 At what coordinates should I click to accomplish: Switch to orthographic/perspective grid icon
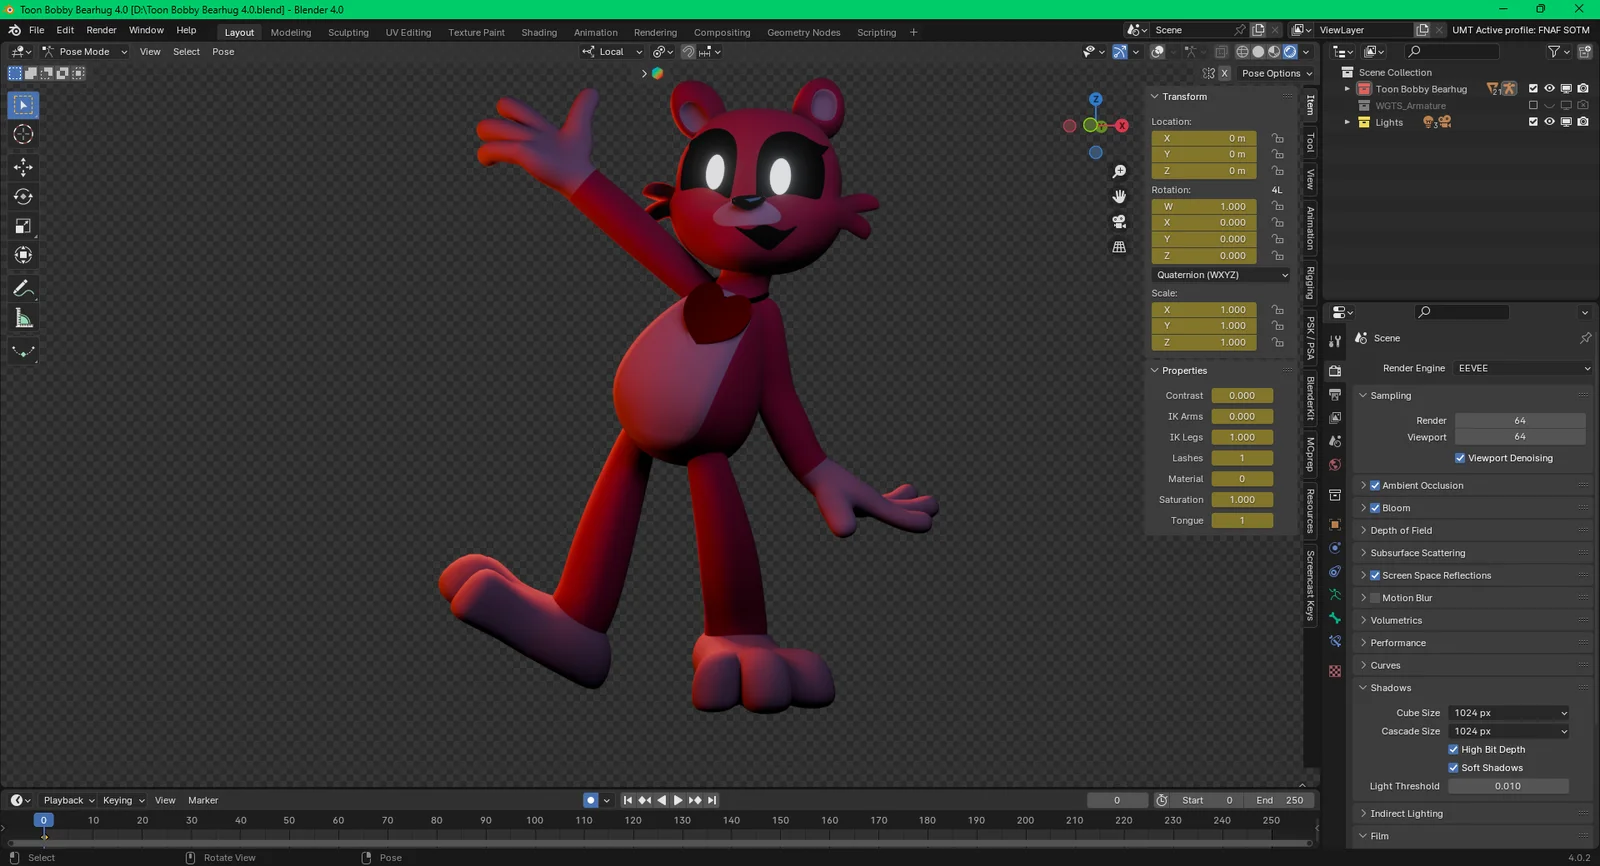pyautogui.click(x=1119, y=247)
